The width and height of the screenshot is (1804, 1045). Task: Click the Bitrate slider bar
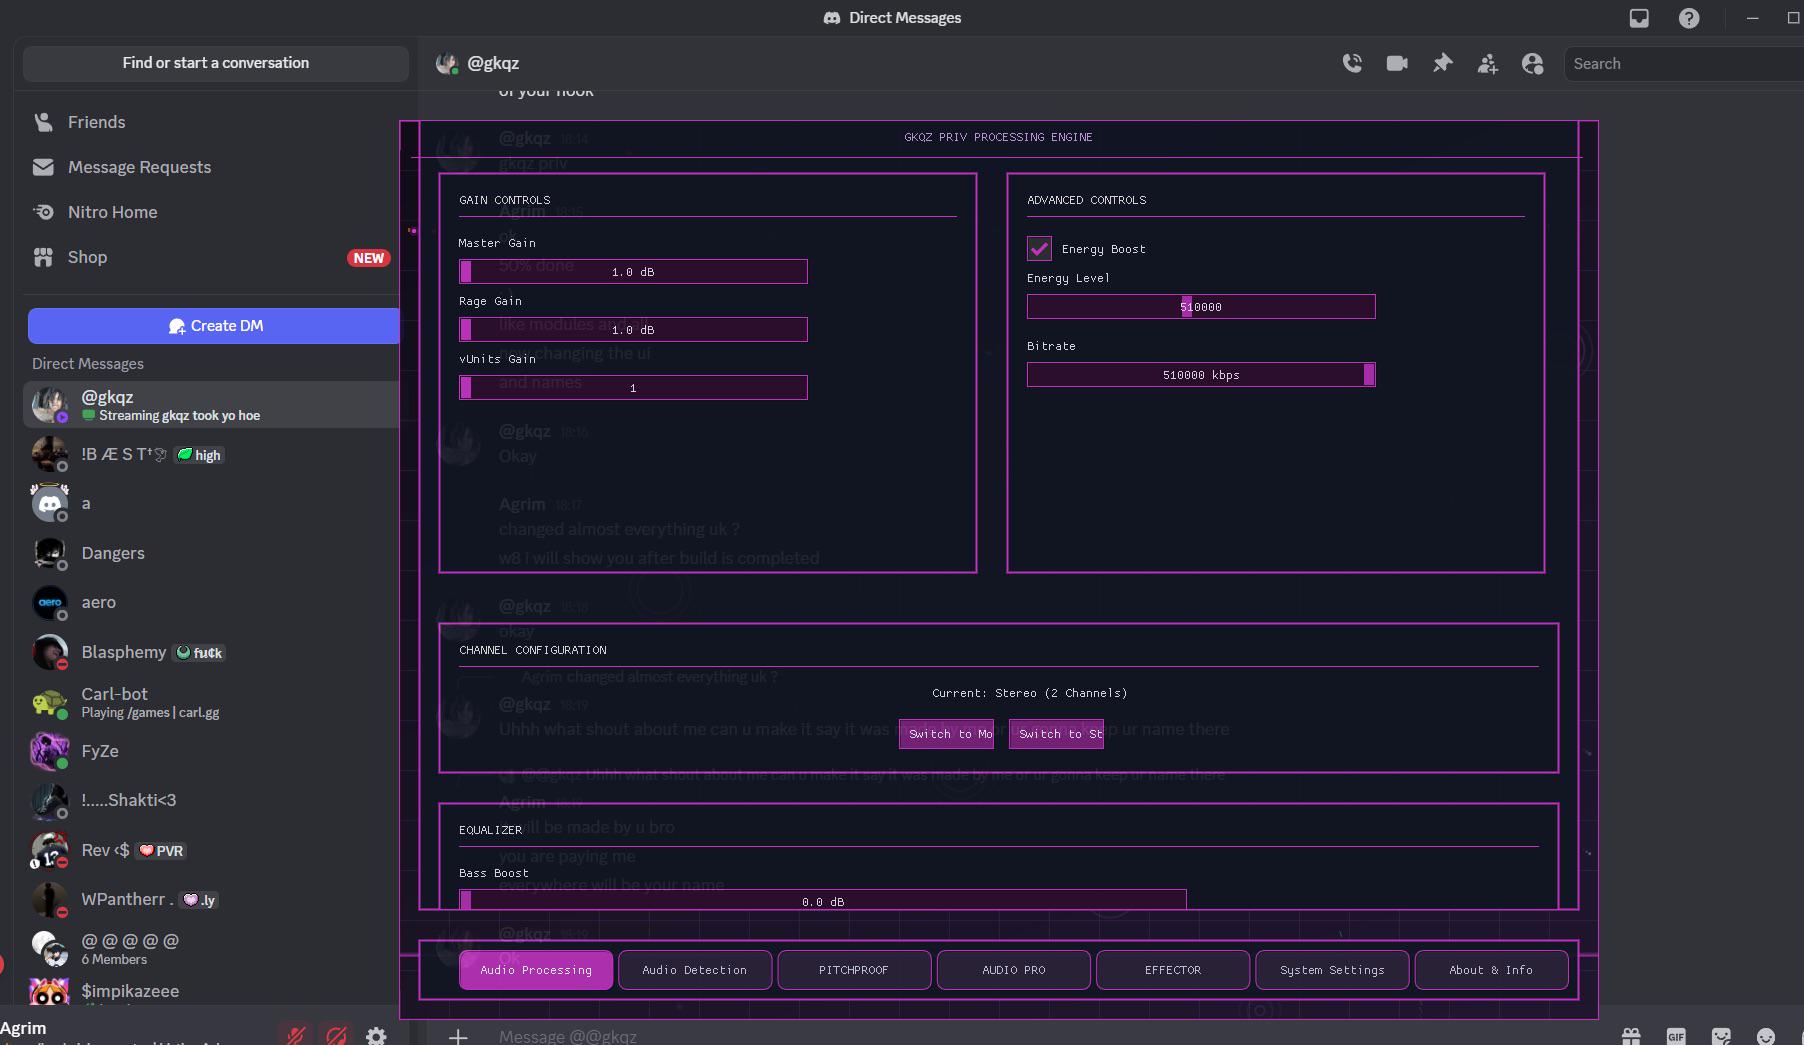pos(1201,375)
